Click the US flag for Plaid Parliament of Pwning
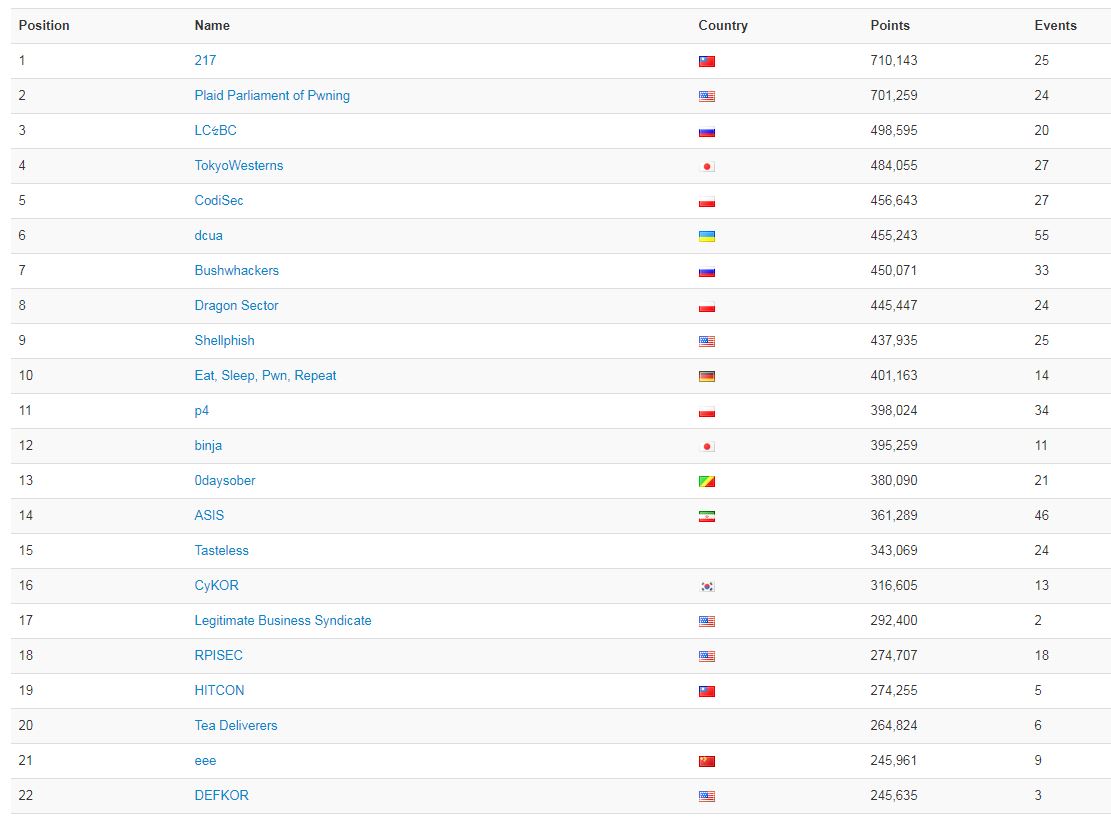The image size is (1111, 822). coord(707,97)
